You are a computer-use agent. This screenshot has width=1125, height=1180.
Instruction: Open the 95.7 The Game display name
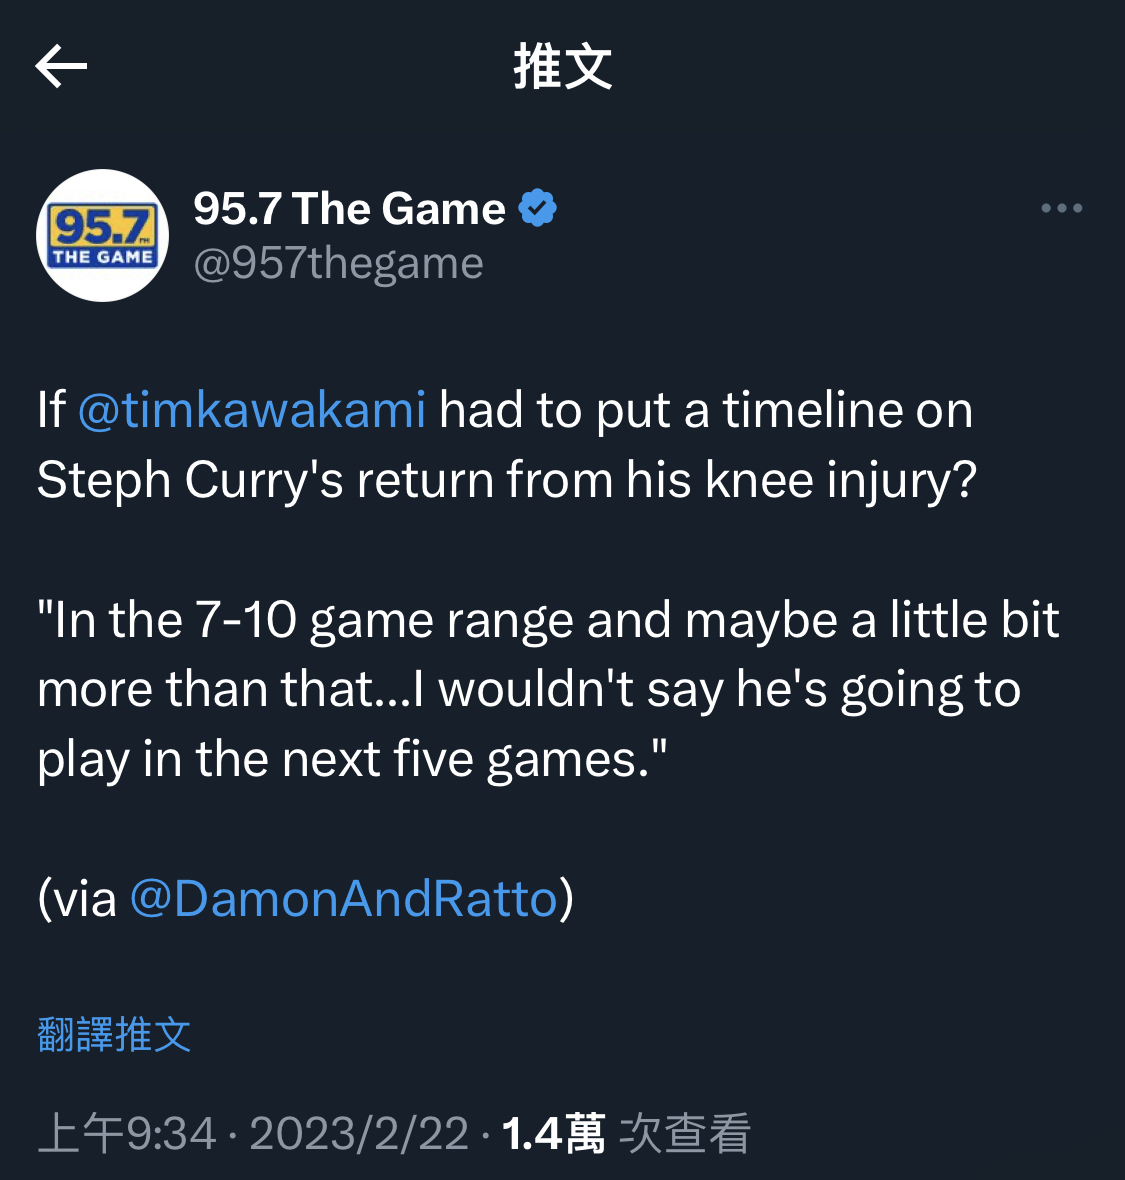point(349,208)
